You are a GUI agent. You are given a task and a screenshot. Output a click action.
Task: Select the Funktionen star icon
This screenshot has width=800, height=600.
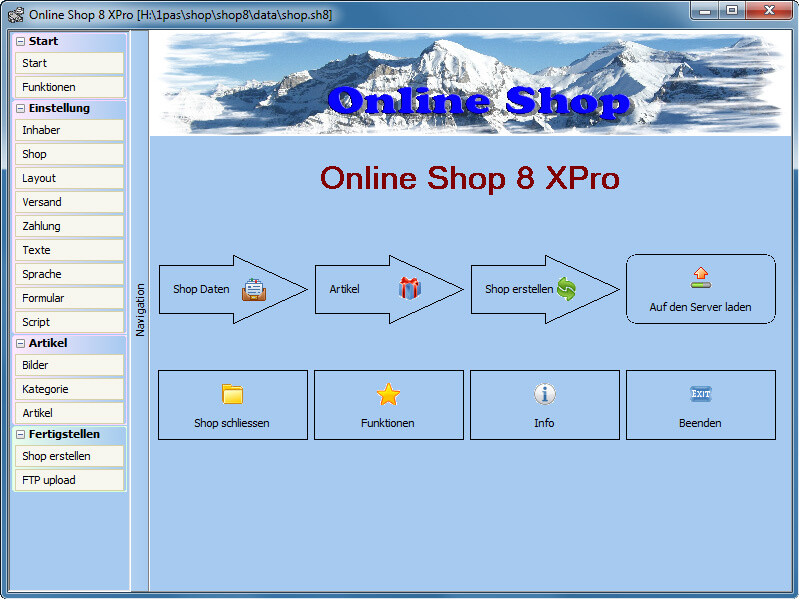[388, 395]
